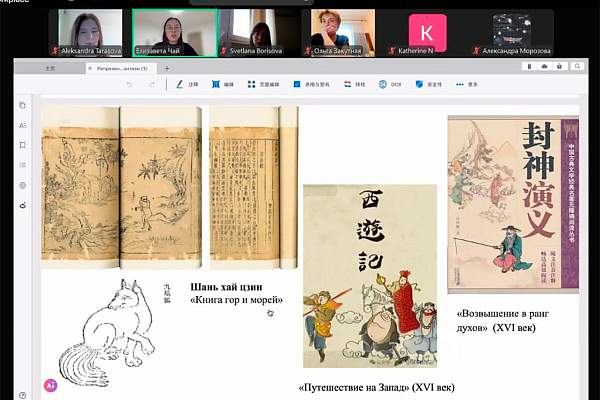Click the cloud icon in top right
600x400 pixels.
545,66
